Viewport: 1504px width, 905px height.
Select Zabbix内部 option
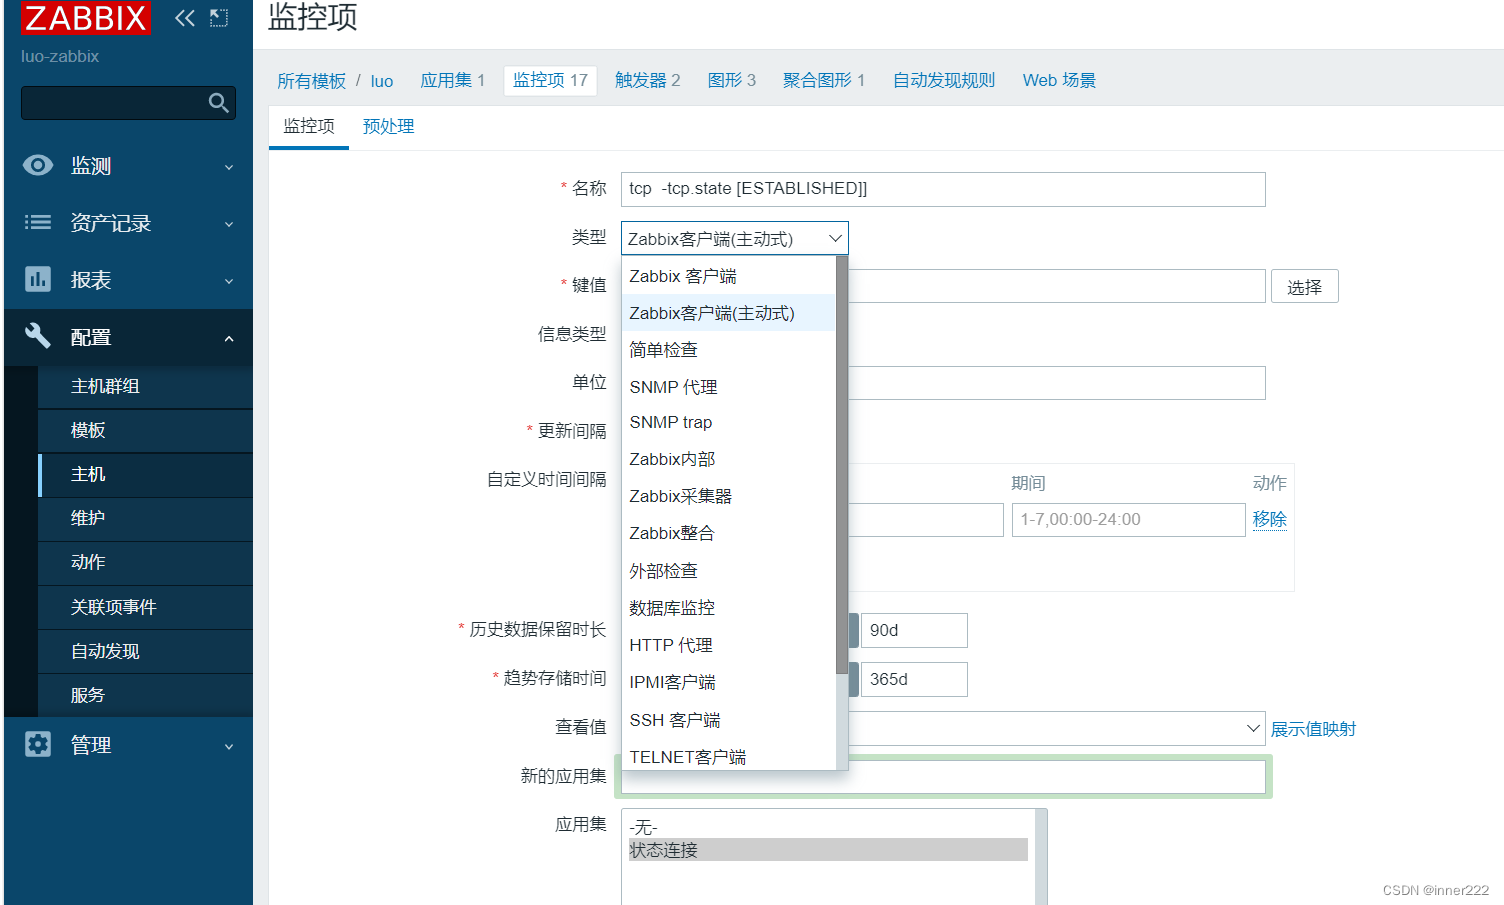(x=729, y=459)
